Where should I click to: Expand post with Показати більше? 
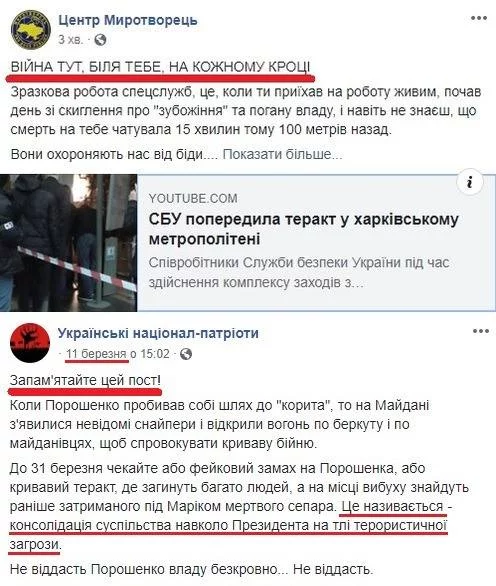[x=282, y=154]
